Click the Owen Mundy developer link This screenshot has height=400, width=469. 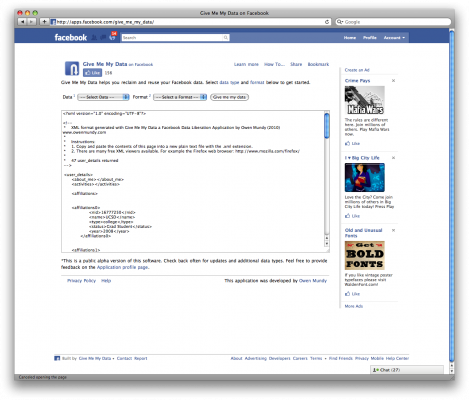click(x=313, y=281)
